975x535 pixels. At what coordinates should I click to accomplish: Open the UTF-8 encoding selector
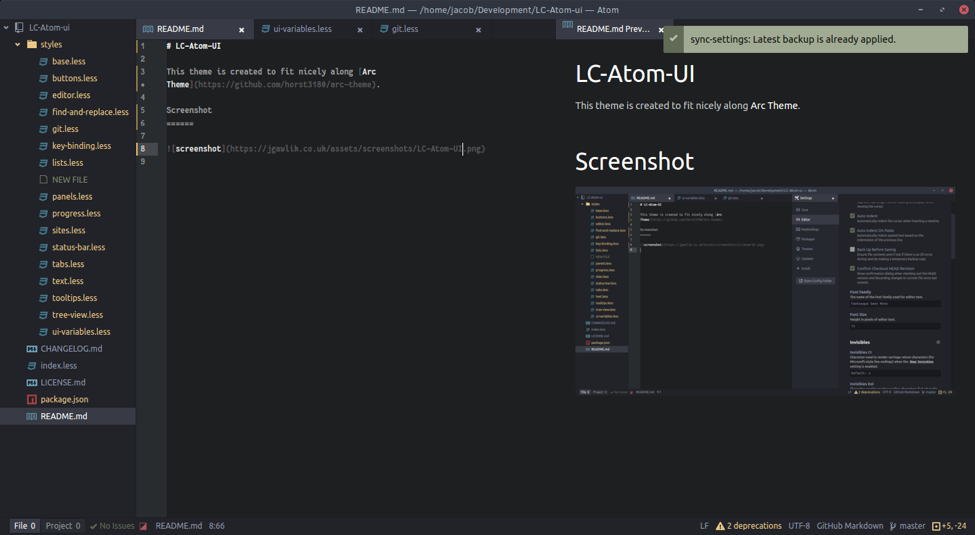pyautogui.click(x=799, y=526)
